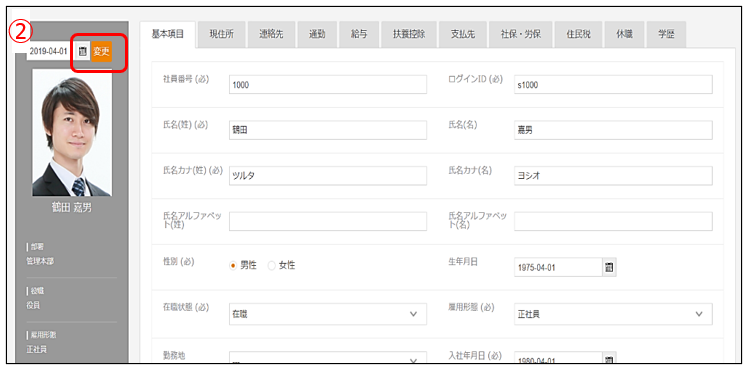Switch to the 現住所 tab
This screenshot has width=746, height=368.
222,34
